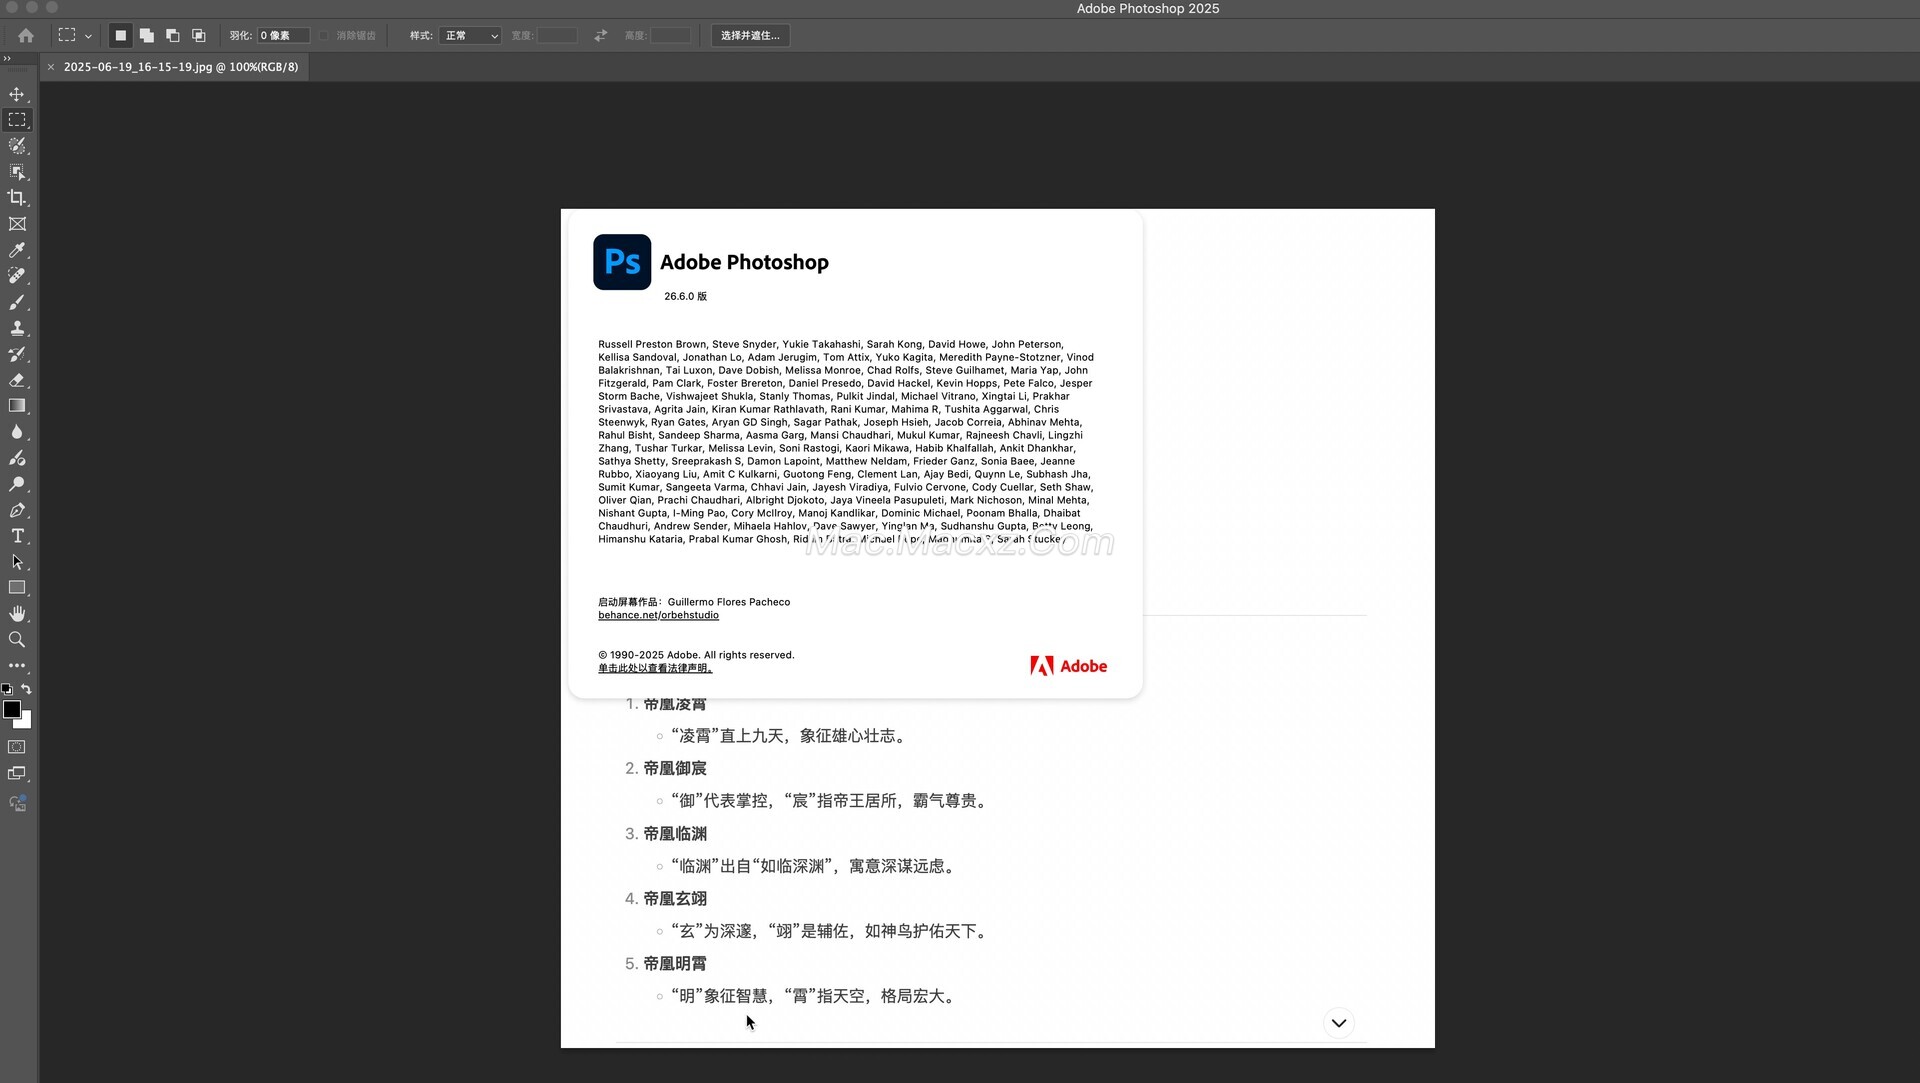The width and height of the screenshot is (1920, 1083).
Task: Click the '帝凰临渊' heading text
Action: click(x=675, y=834)
